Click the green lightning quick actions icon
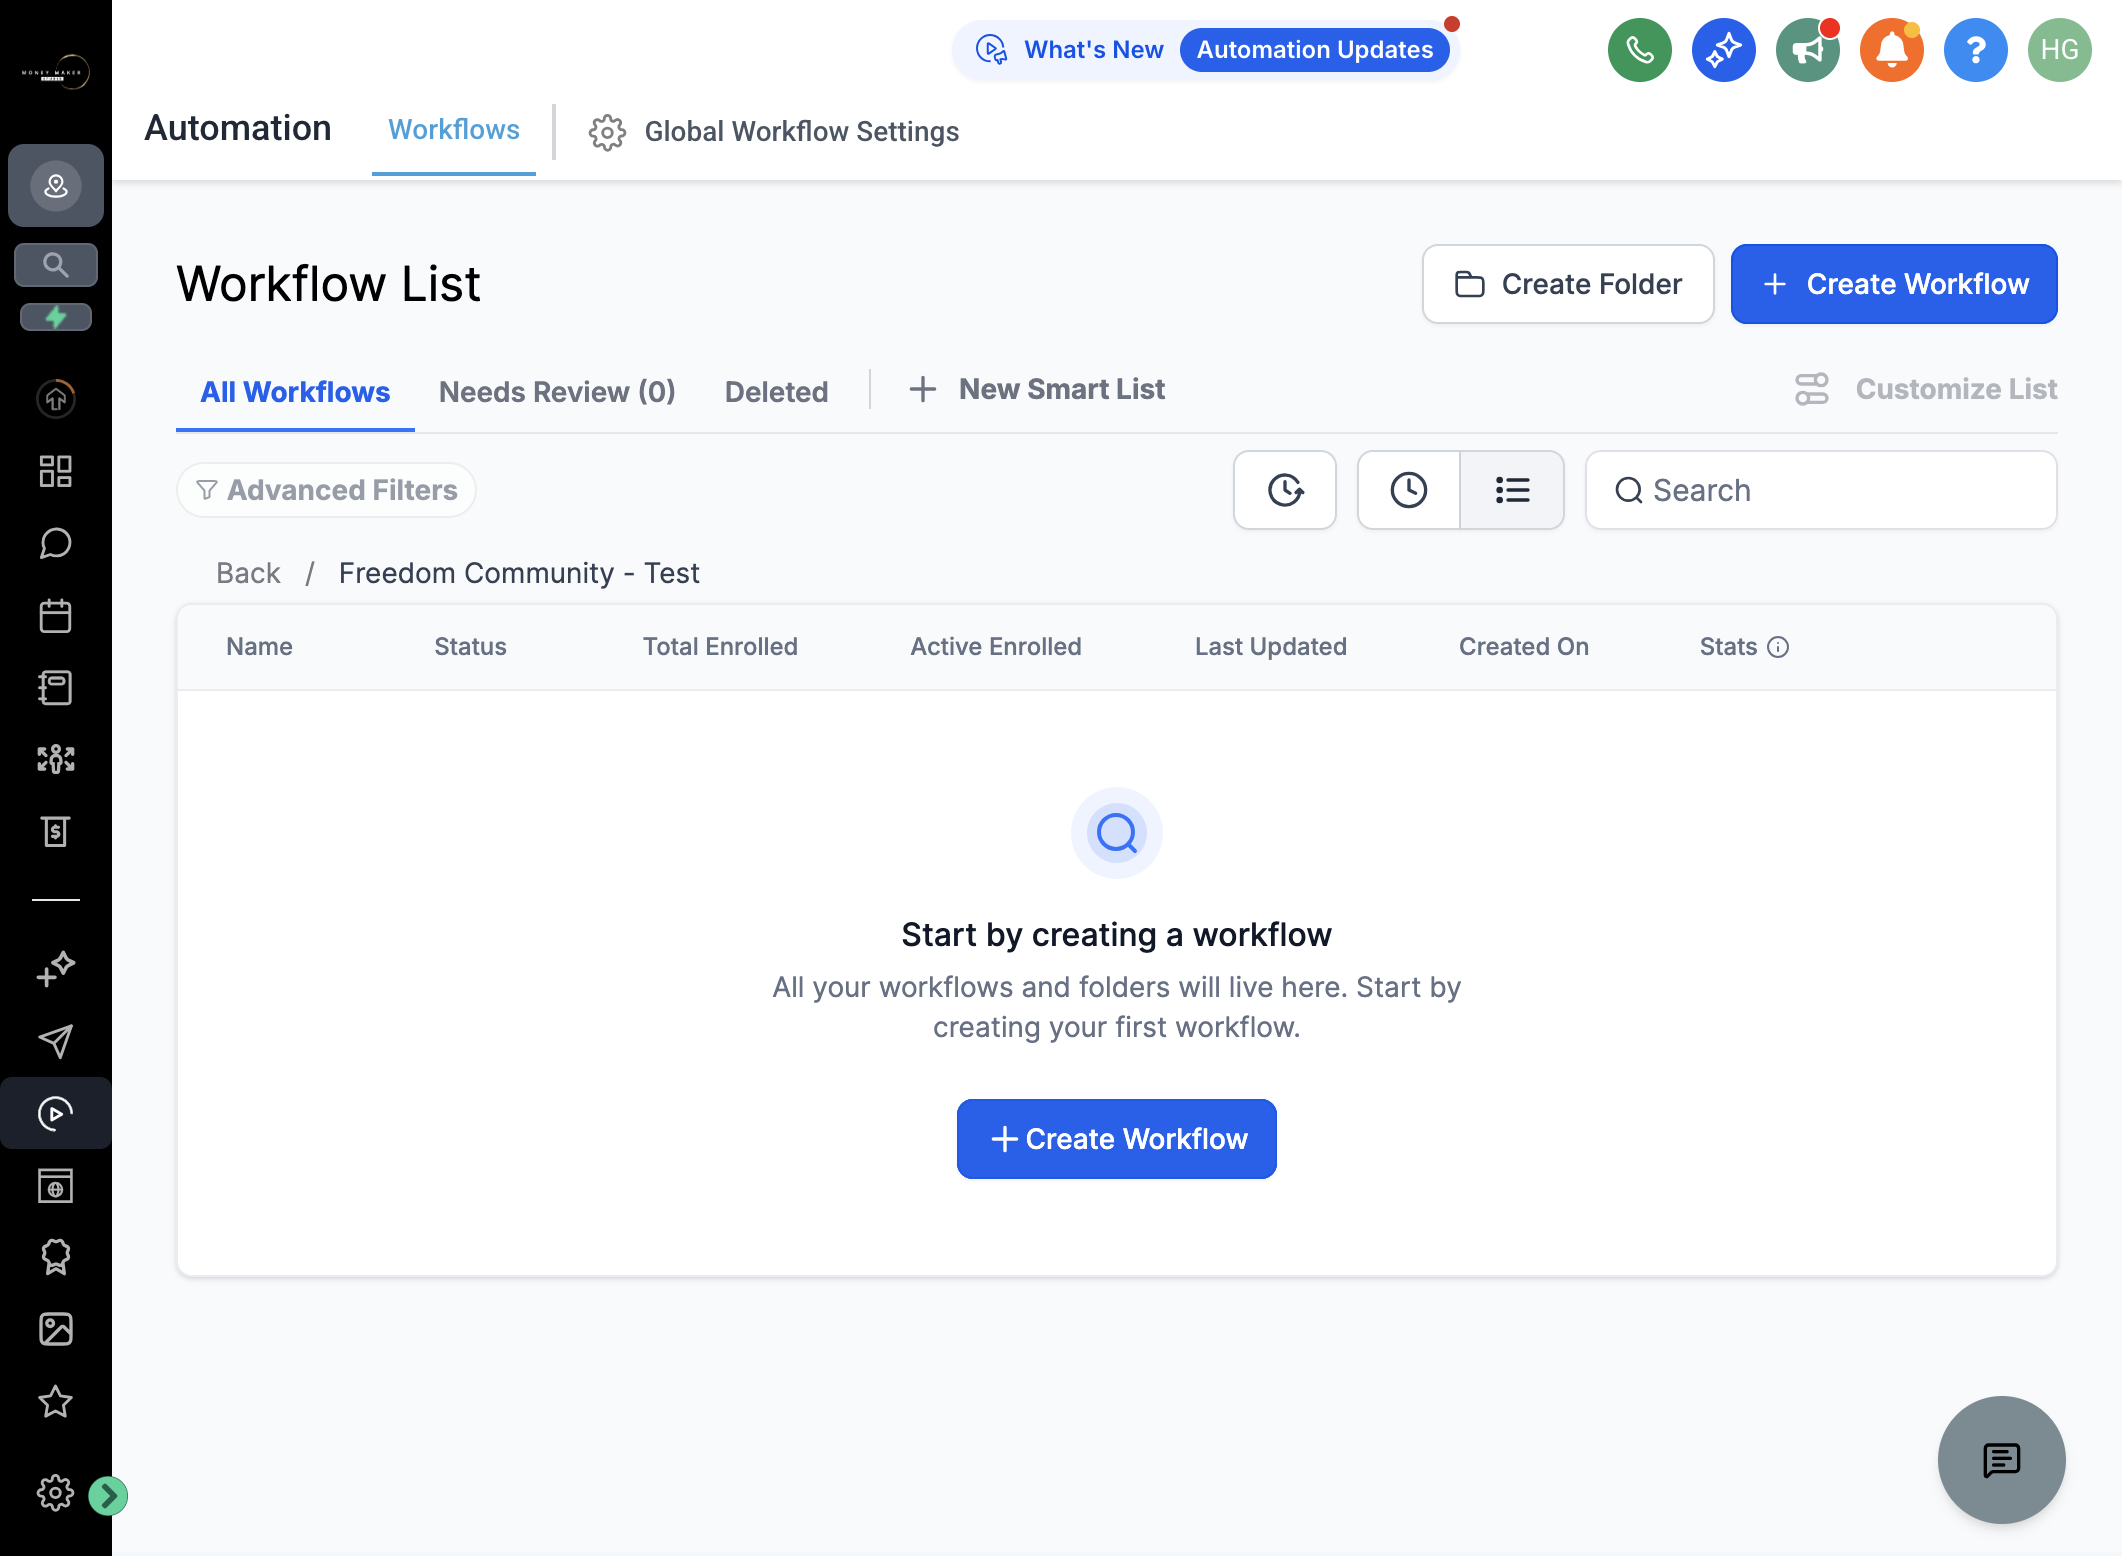 point(56,317)
